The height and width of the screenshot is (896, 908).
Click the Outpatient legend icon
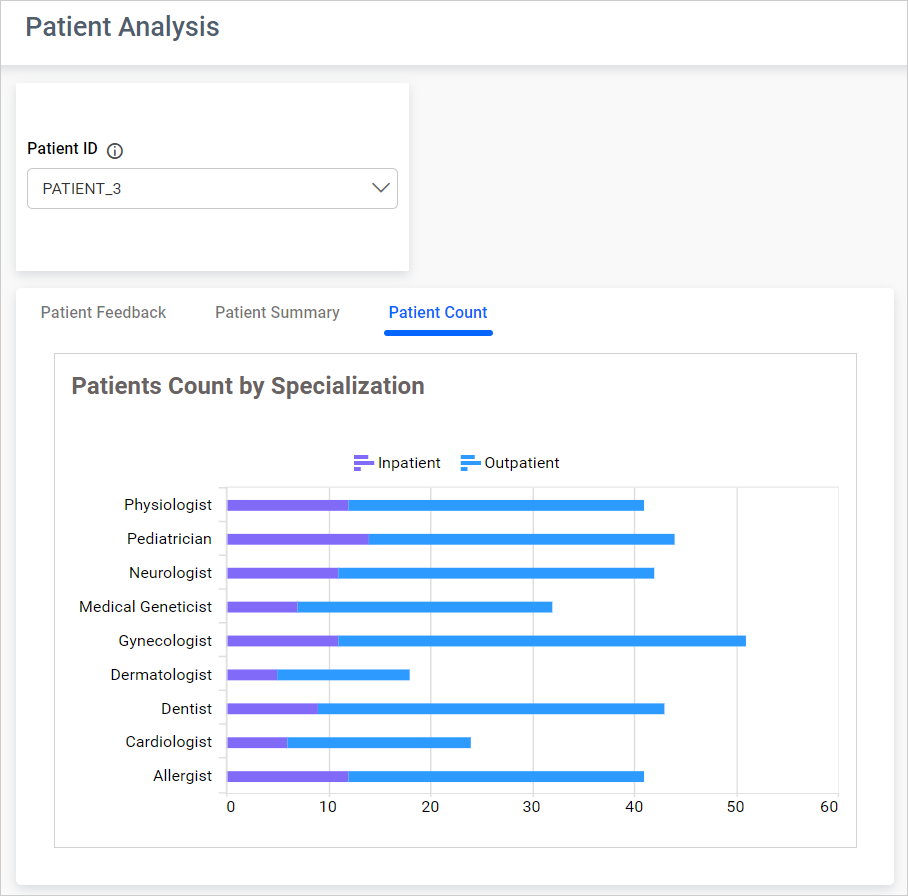470,463
